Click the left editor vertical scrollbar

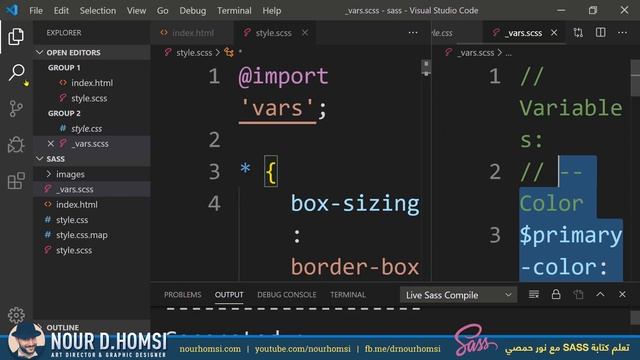426,68
